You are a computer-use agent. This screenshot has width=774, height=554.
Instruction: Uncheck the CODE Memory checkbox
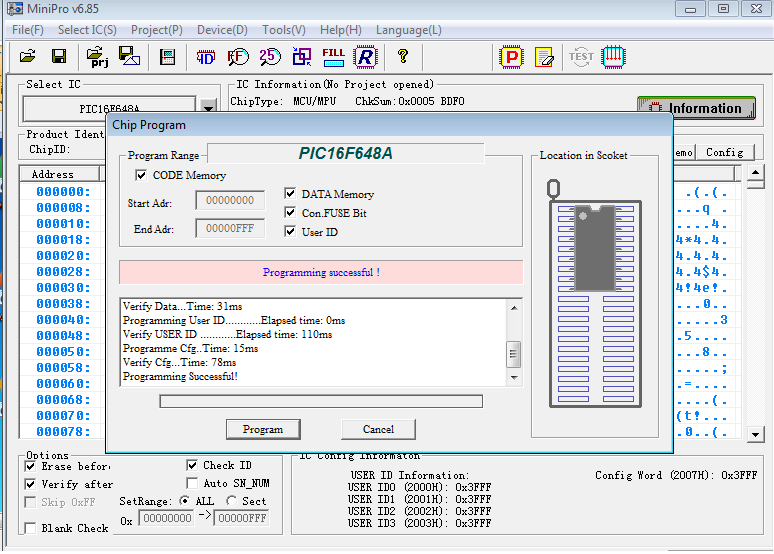tap(142, 176)
